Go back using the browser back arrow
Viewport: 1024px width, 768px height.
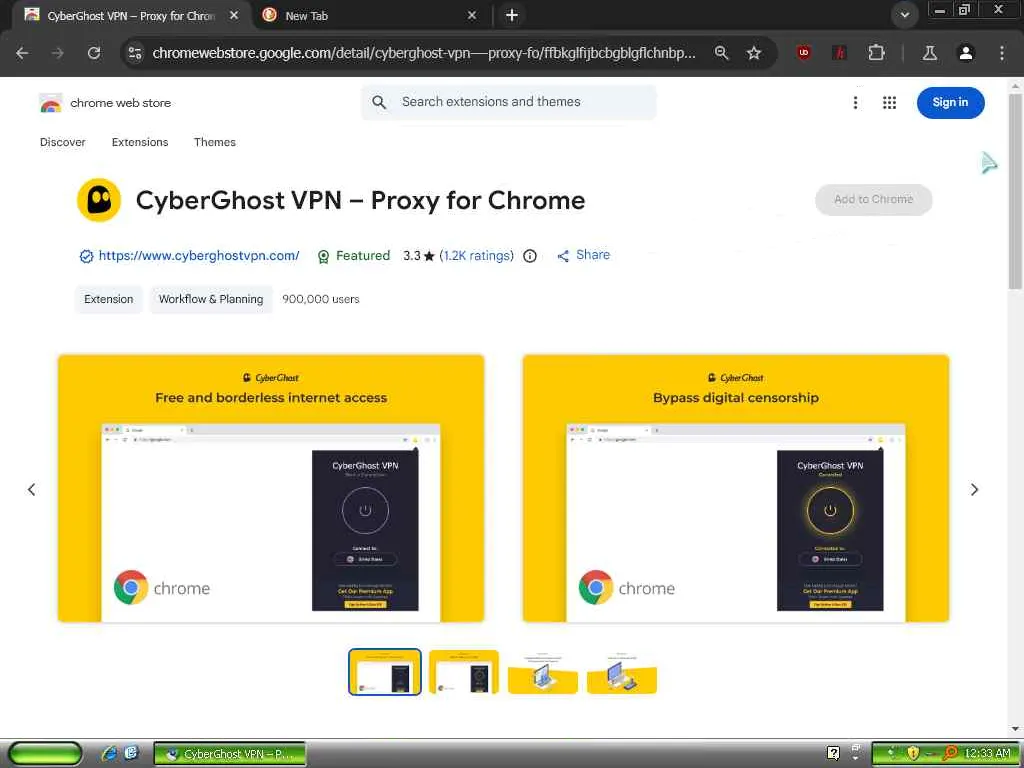pyautogui.click(x=22, y=53)
